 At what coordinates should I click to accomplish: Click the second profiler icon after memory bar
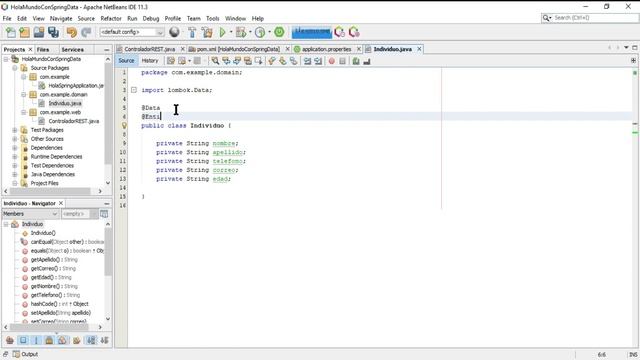click(354, 32)
